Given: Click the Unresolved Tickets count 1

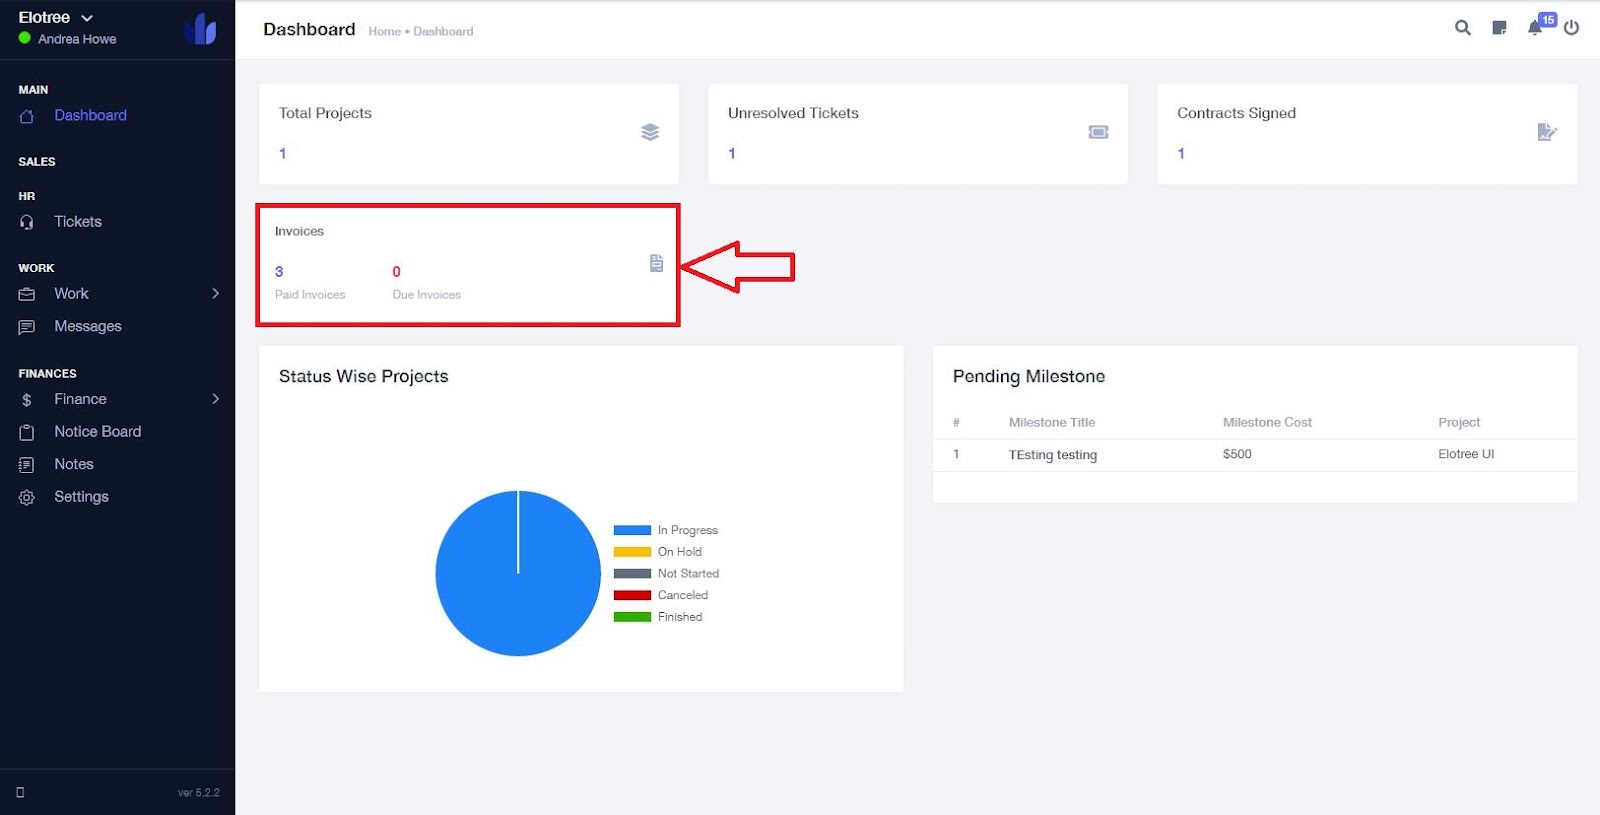Looking at the screenshot, I should click(732, 153).
